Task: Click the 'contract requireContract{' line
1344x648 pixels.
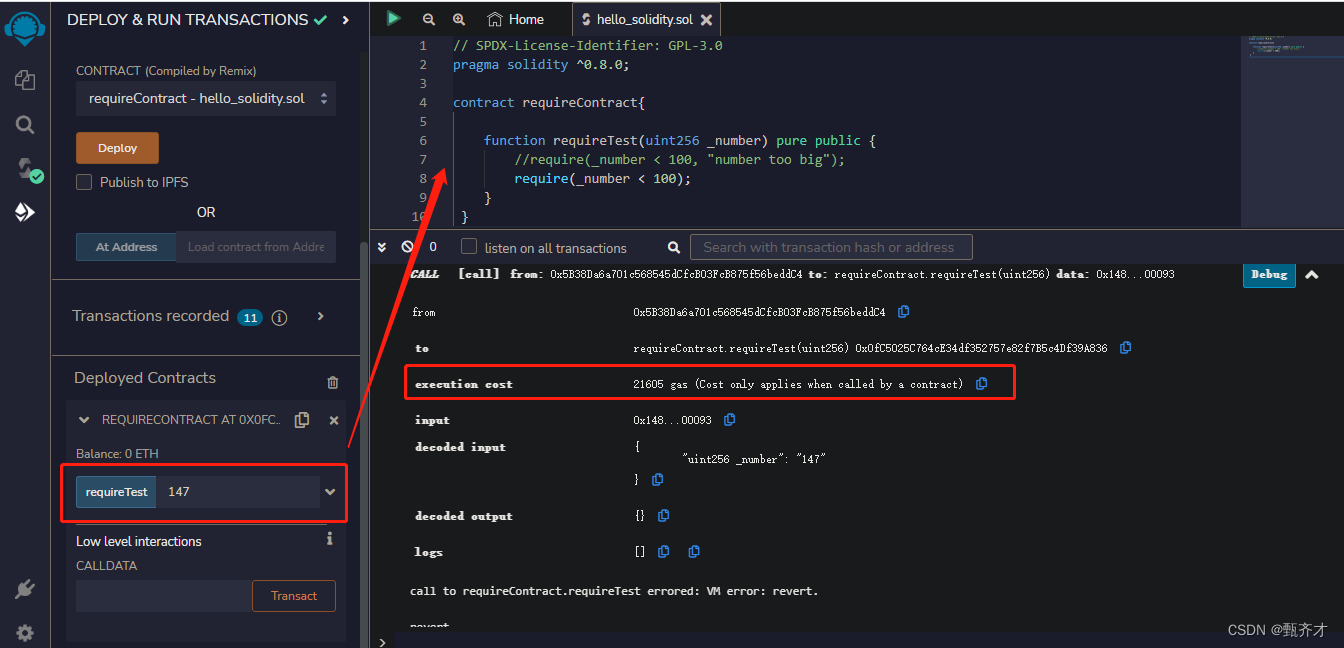Action: [x=549, y=102]
